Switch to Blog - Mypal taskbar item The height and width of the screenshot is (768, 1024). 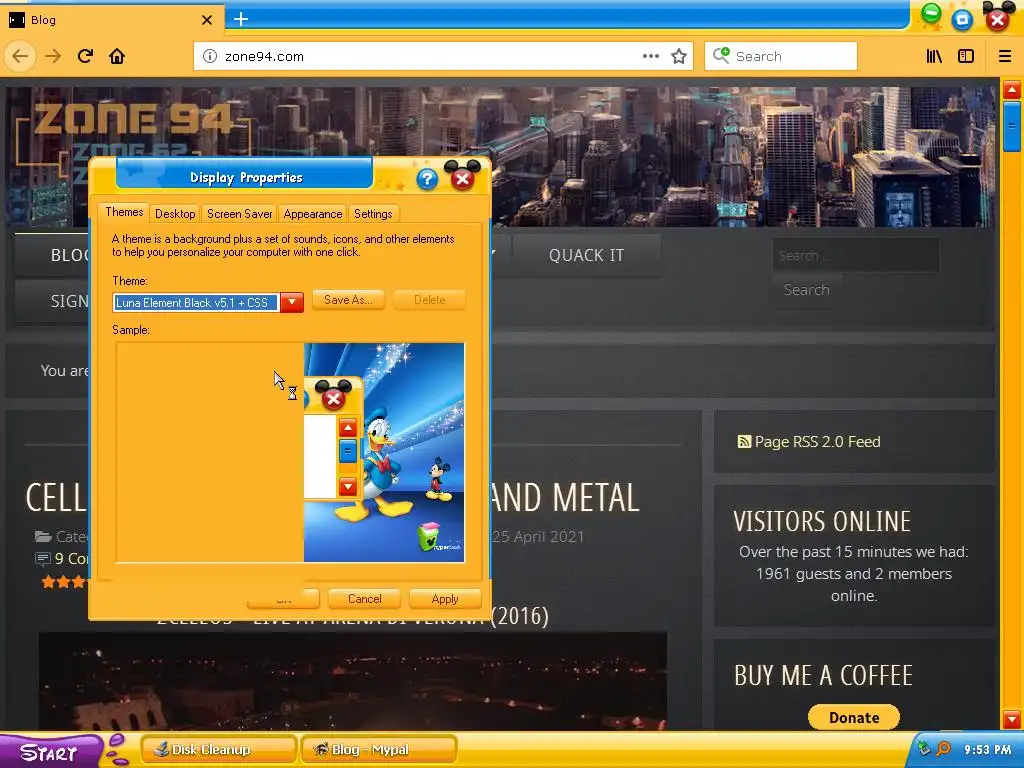[379, 750]
